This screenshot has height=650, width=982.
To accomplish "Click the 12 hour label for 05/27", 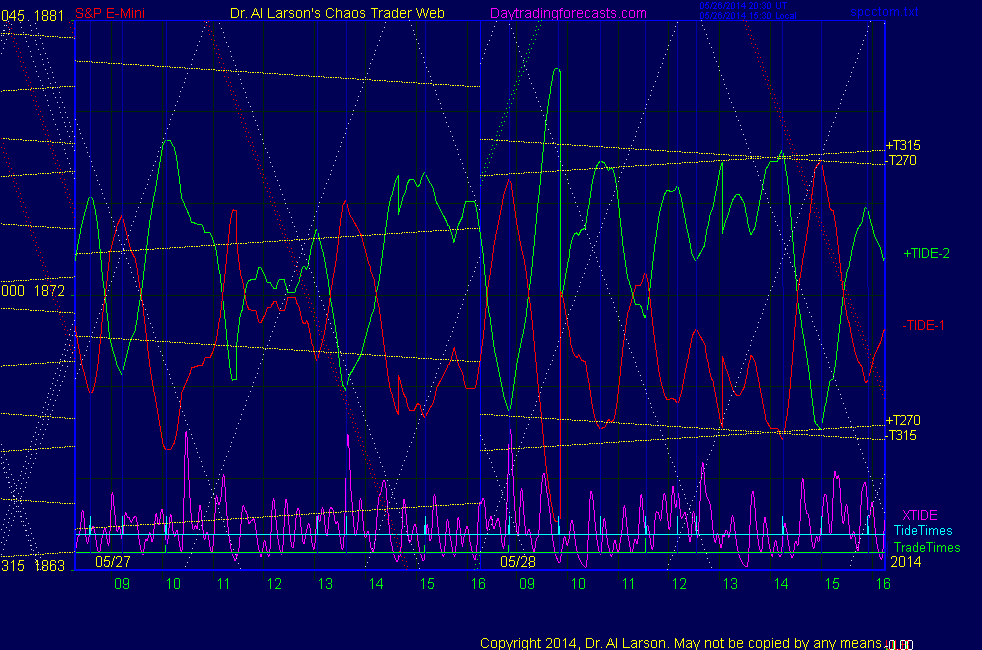I will [x=274, y=584].
